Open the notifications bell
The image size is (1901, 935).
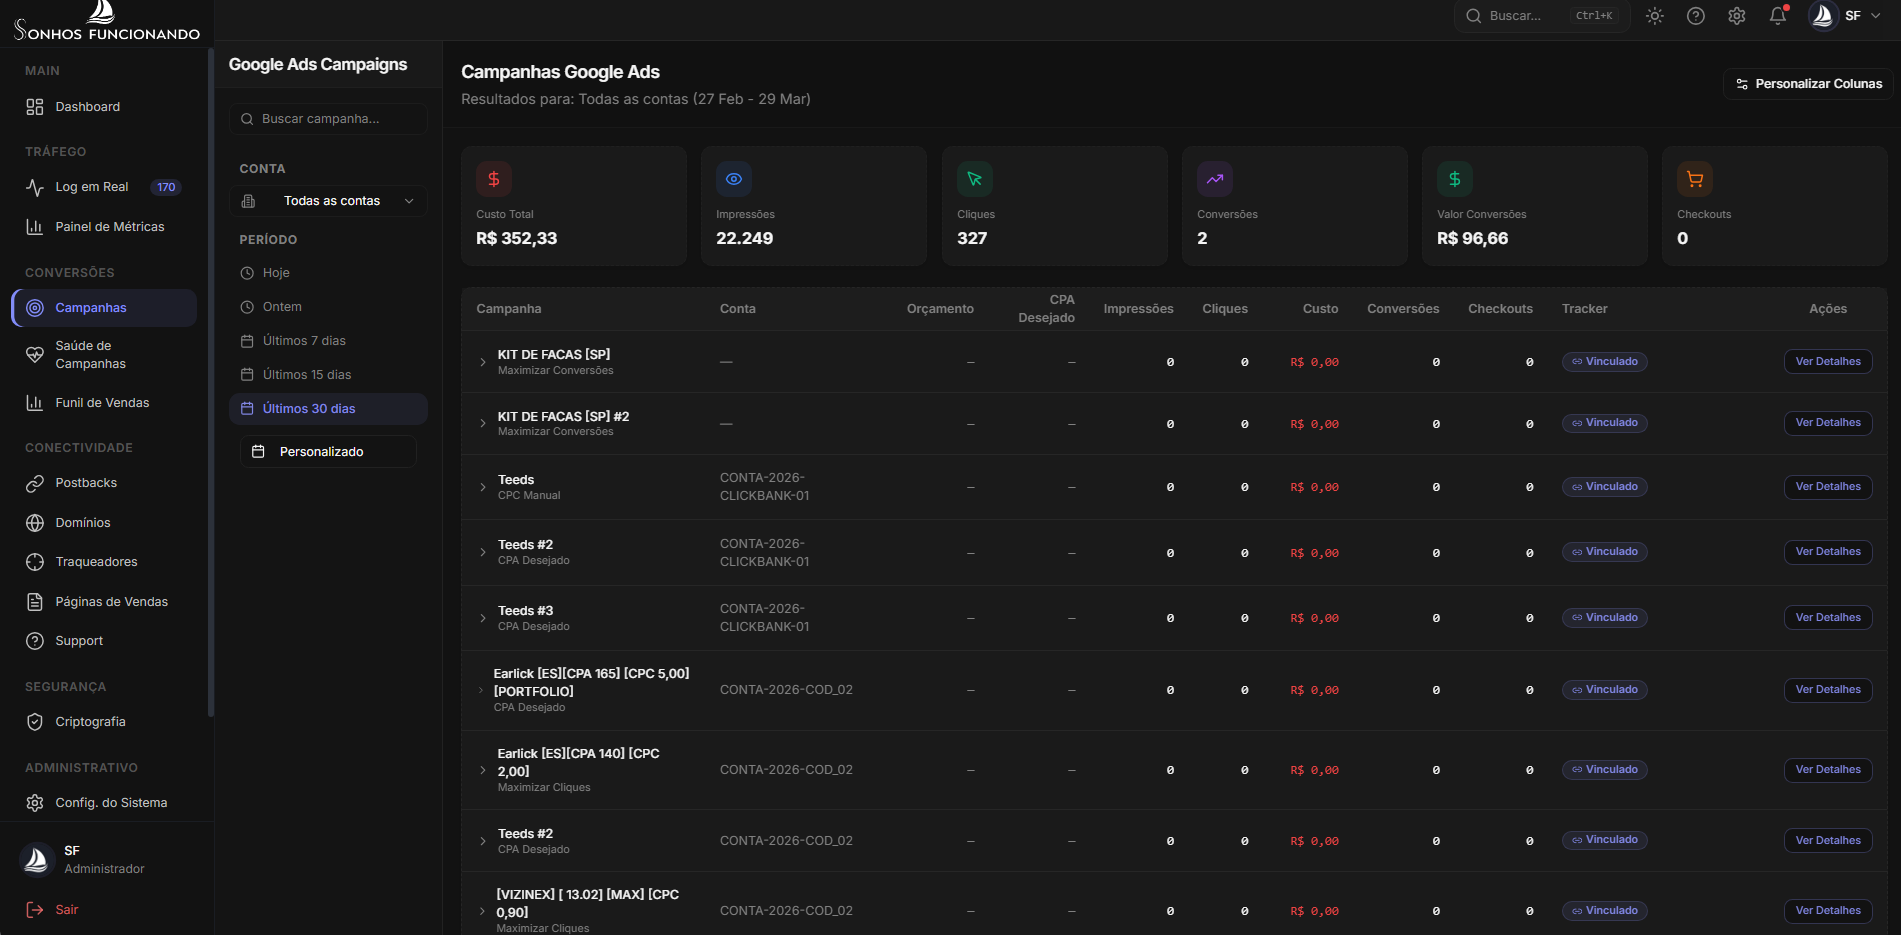1778,16
